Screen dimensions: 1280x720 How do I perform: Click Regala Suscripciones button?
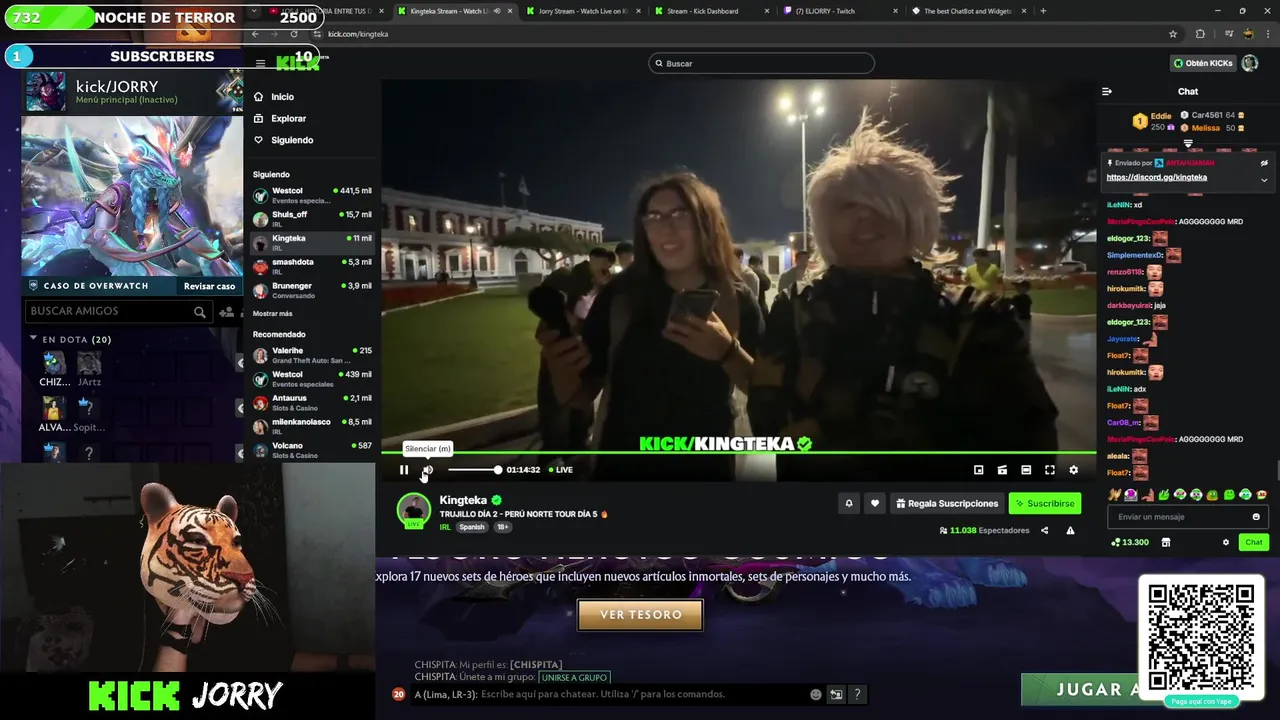pyautogui.click(x=946, y=503)
